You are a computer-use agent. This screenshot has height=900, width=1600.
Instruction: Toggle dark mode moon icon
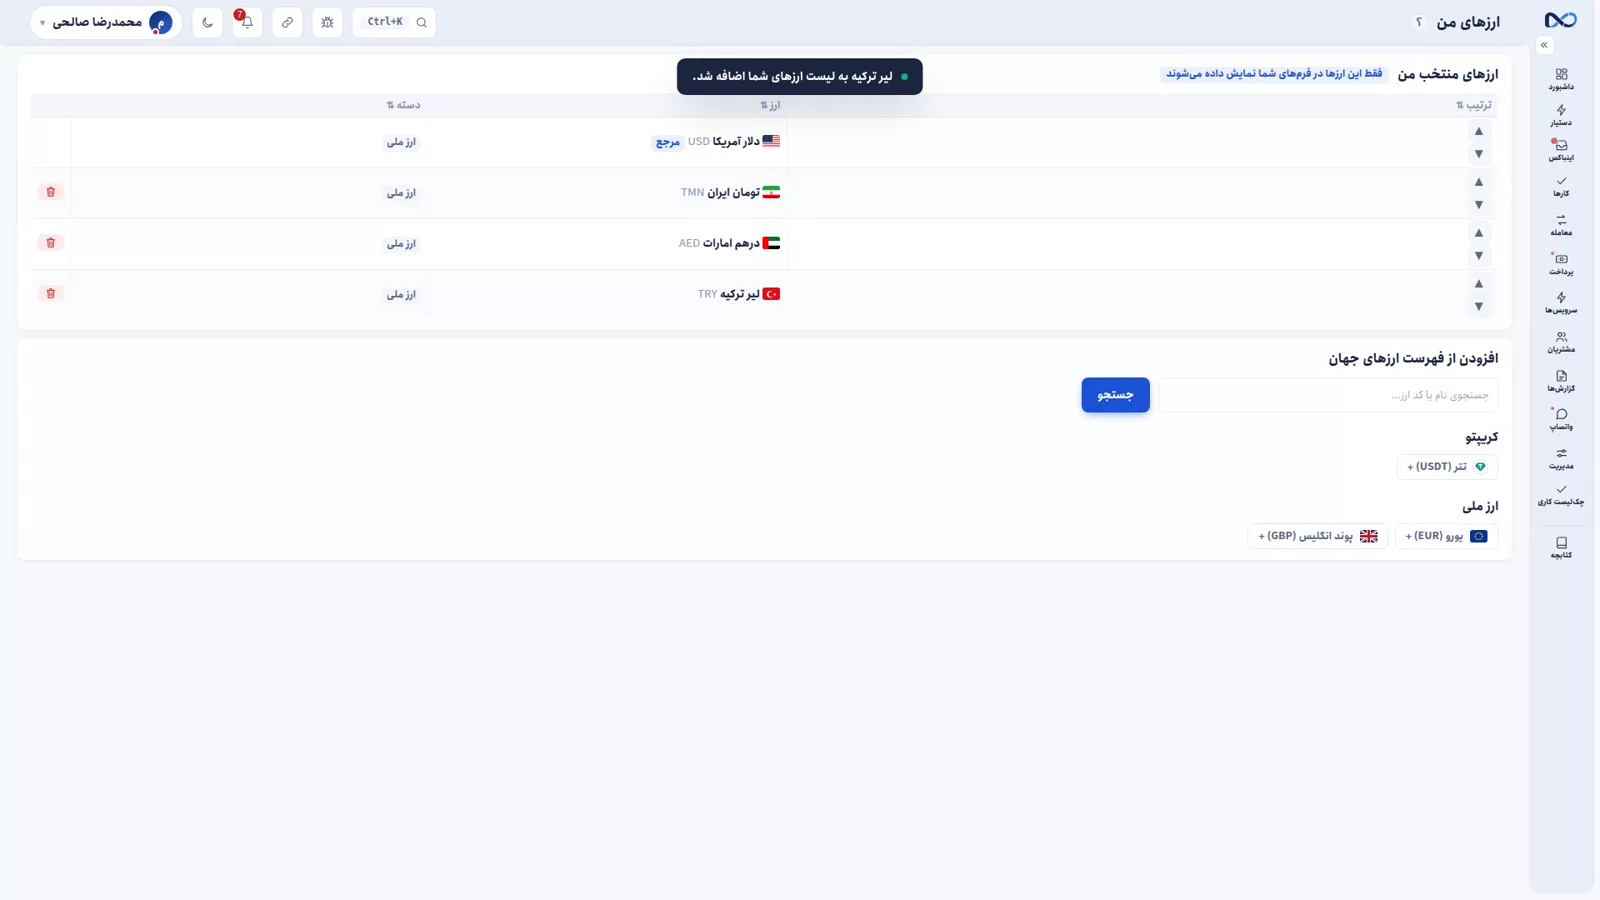point(207,22)
